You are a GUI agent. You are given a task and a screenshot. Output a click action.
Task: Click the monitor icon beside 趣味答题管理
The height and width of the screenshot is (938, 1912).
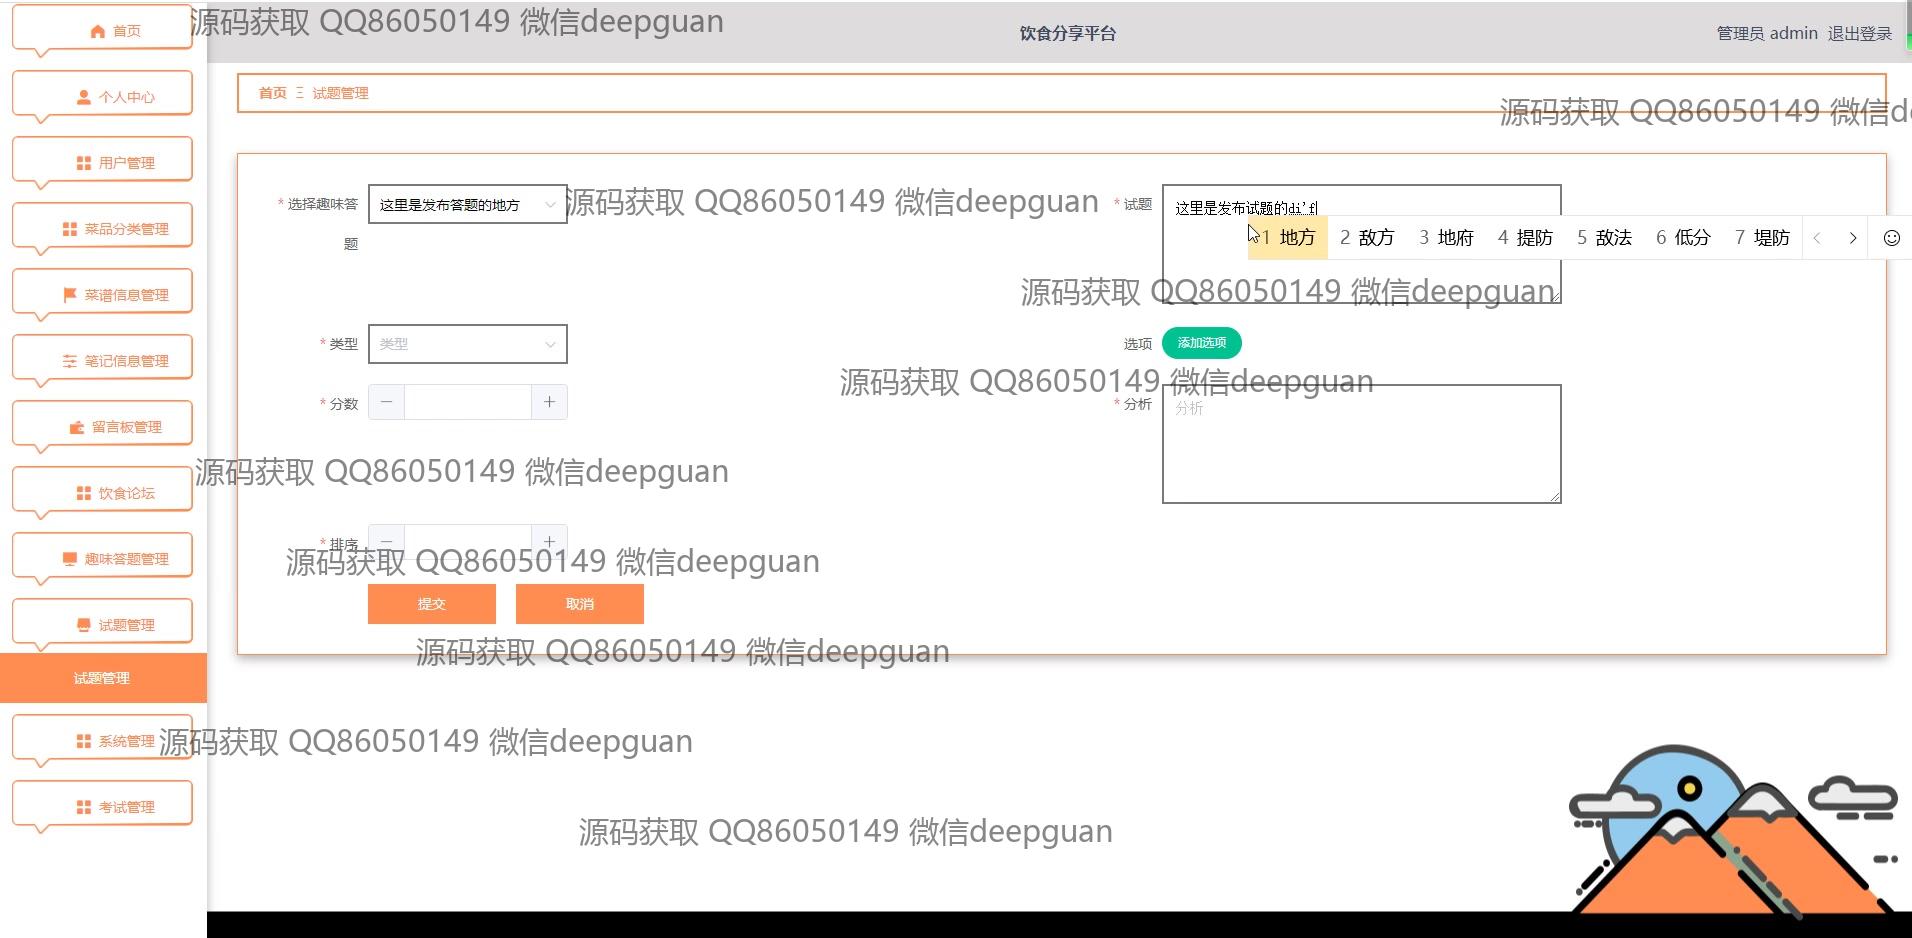pyautogui.click(x=69, y=559)
